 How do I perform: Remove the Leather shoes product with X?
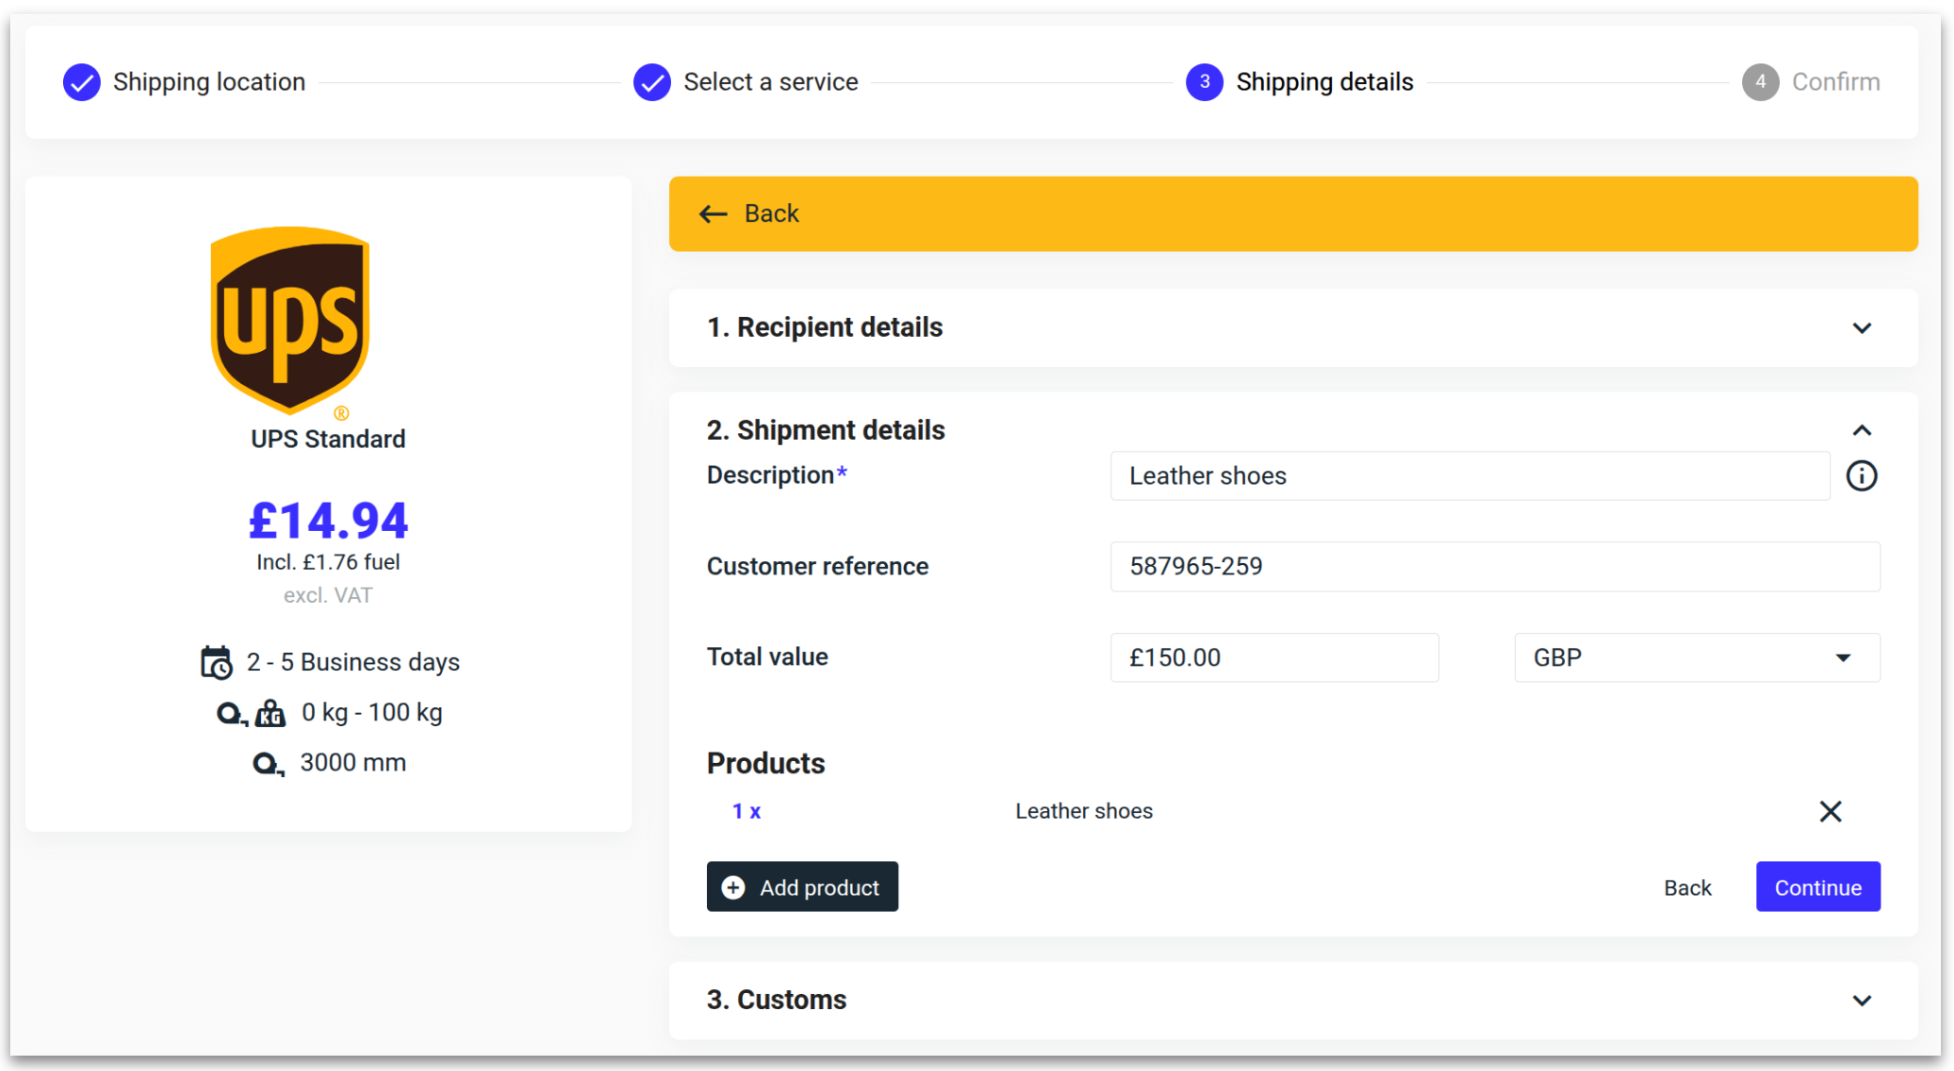click(1829, 811)
